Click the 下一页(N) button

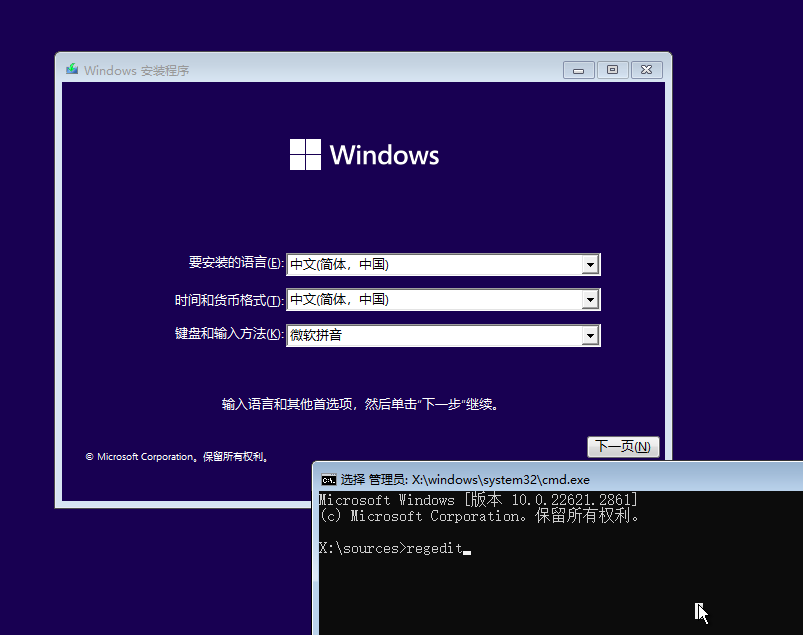(x=622, y=447)
